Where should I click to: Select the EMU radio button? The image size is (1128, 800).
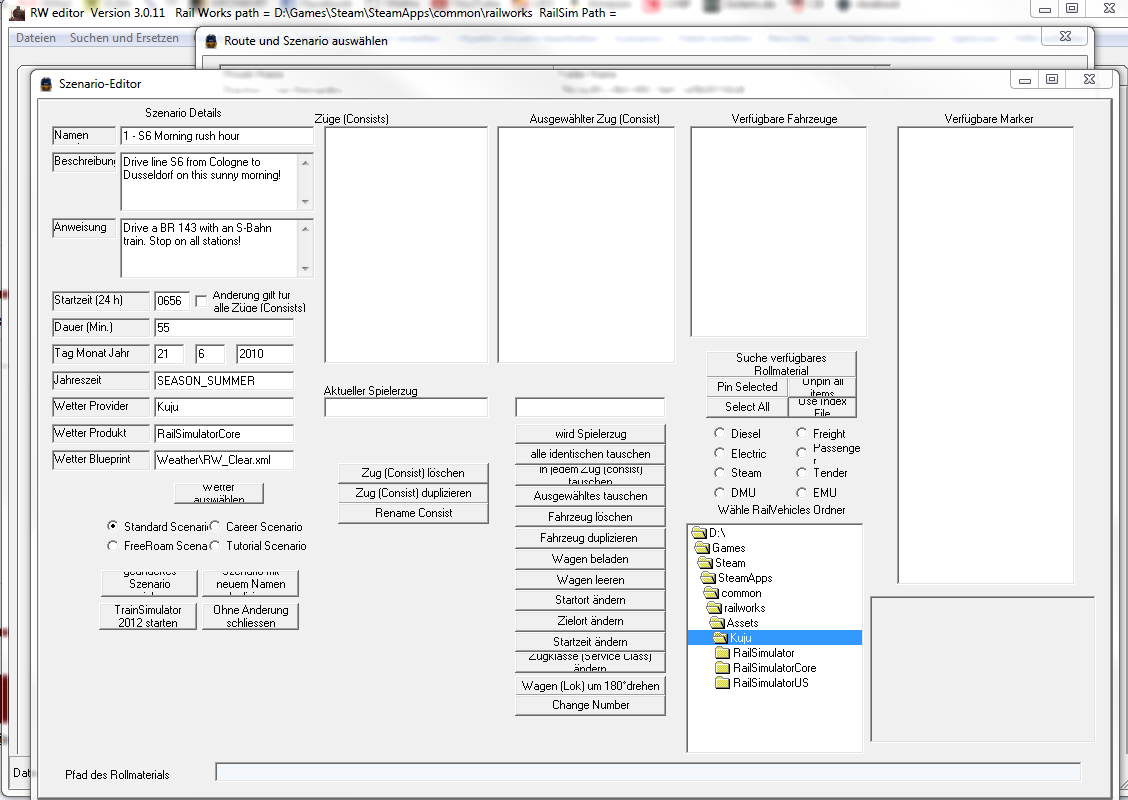802,493
